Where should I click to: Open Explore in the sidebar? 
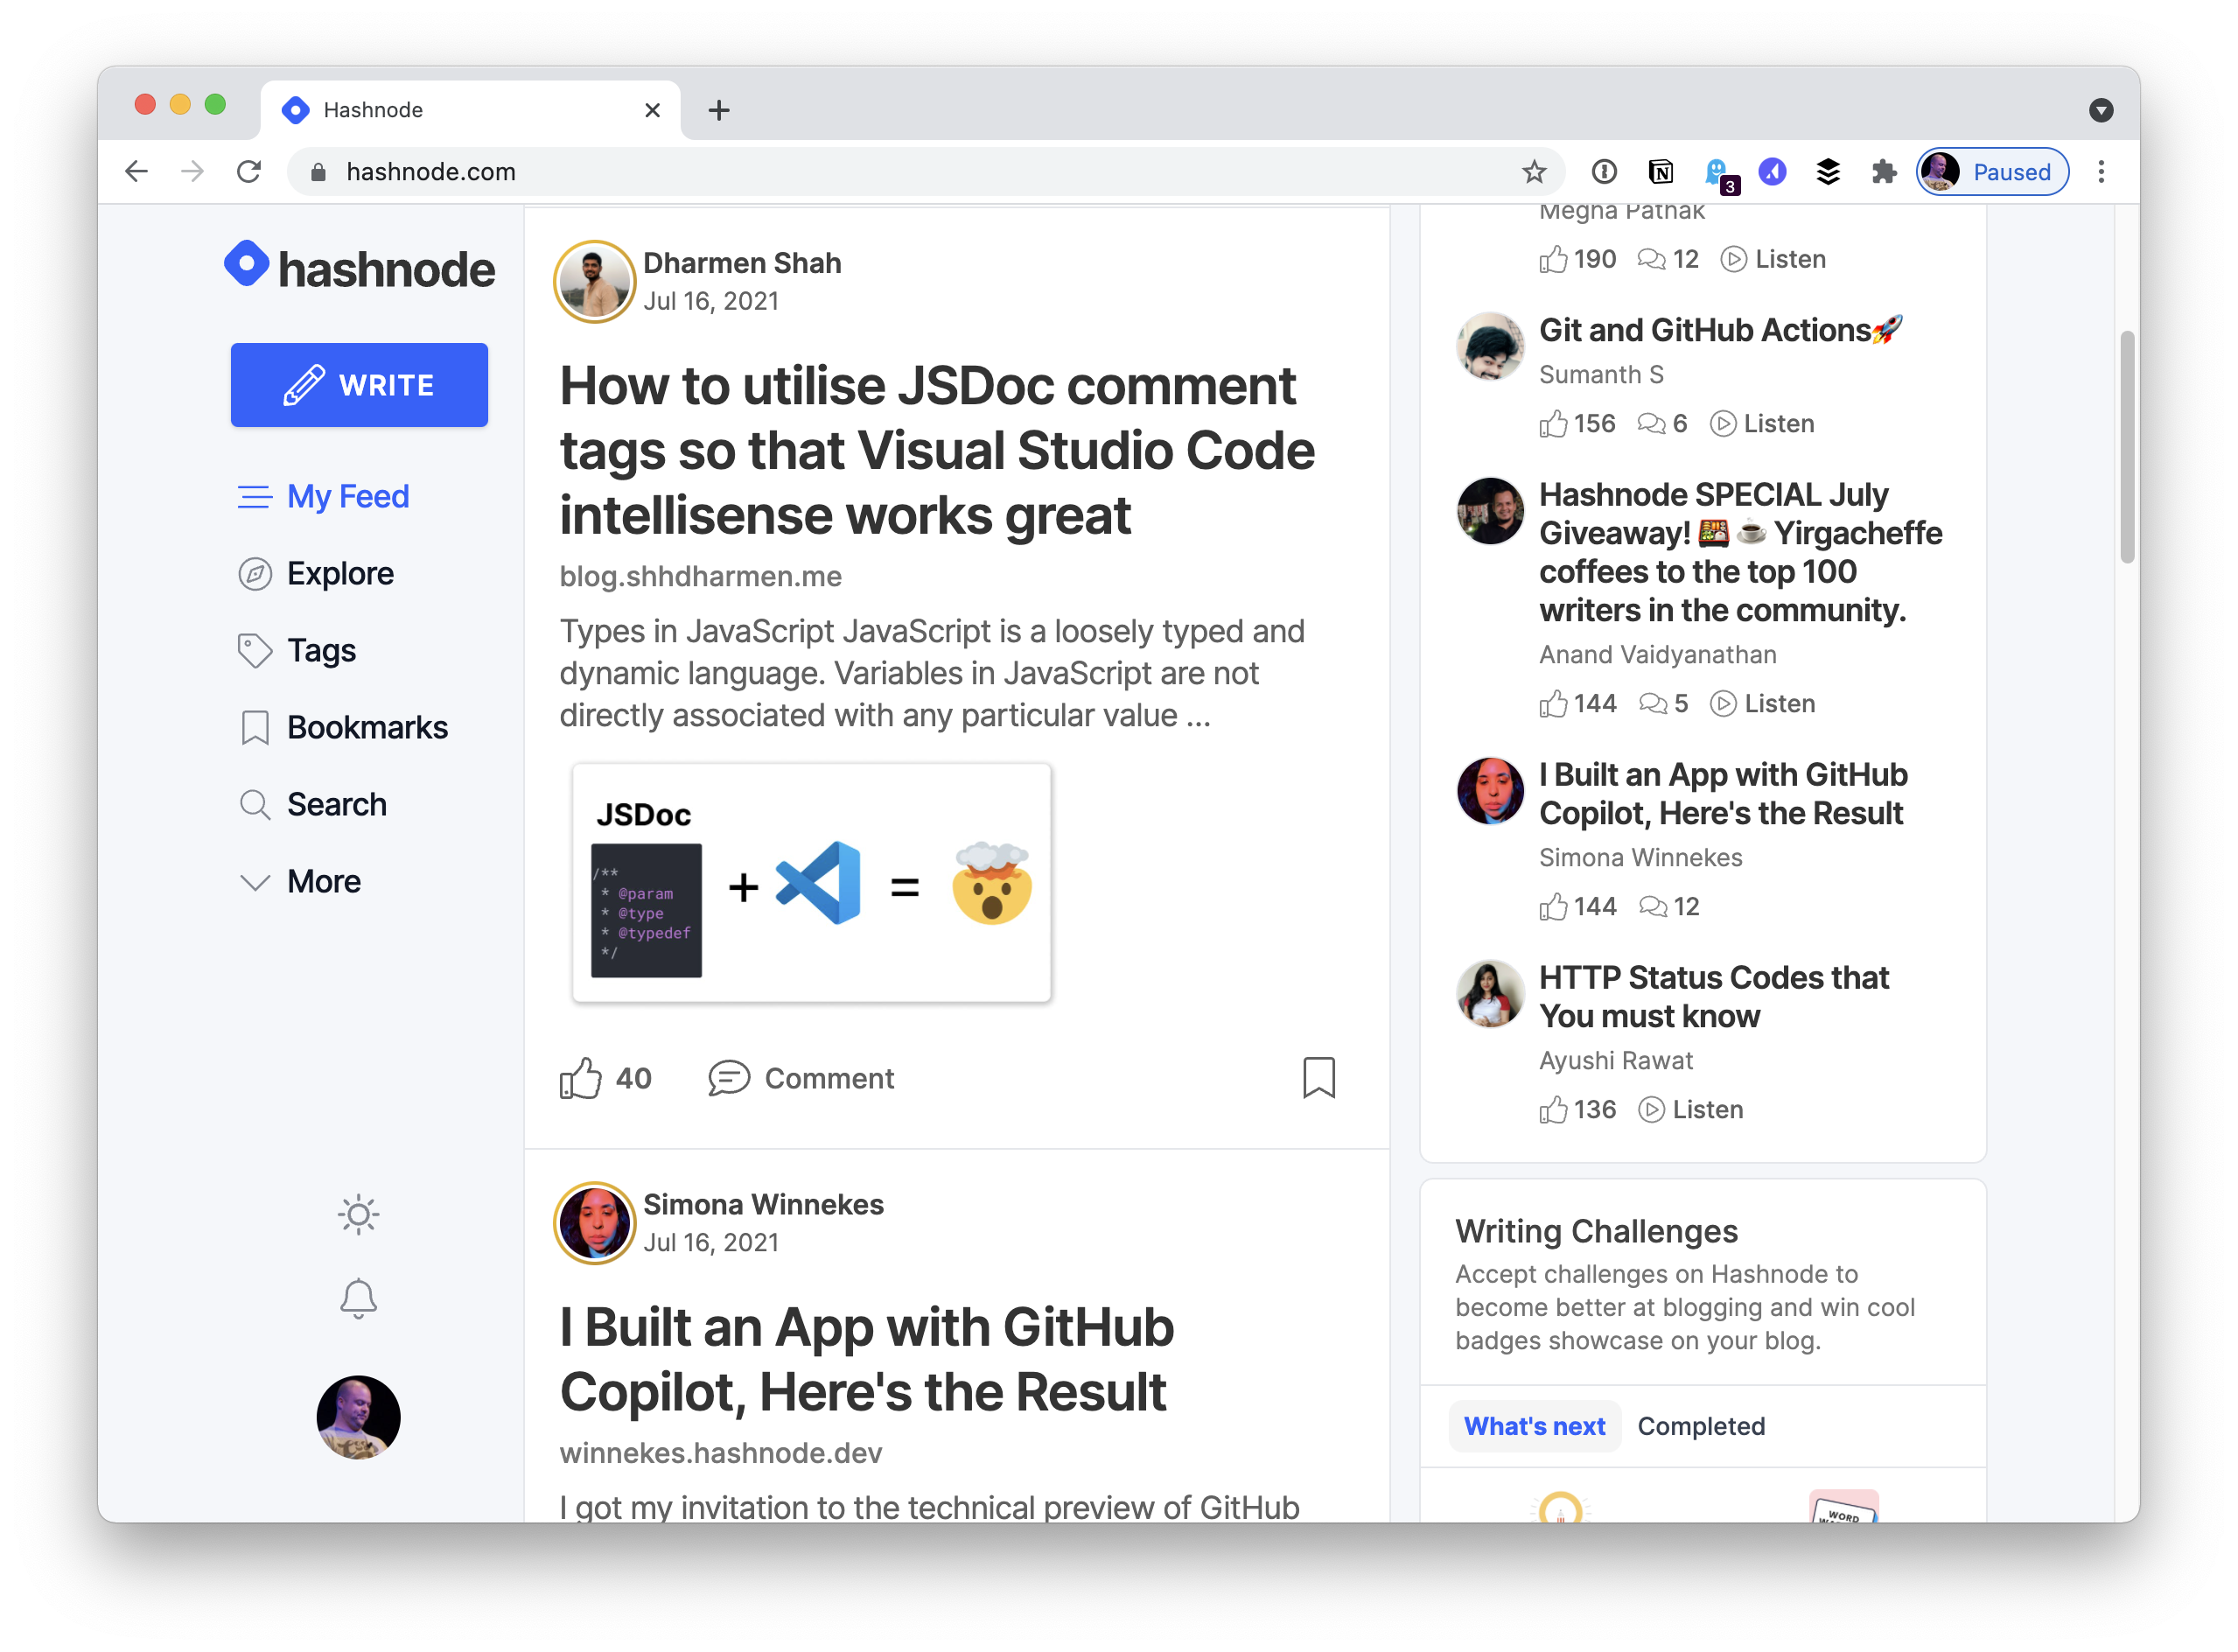tap(339, 573)
